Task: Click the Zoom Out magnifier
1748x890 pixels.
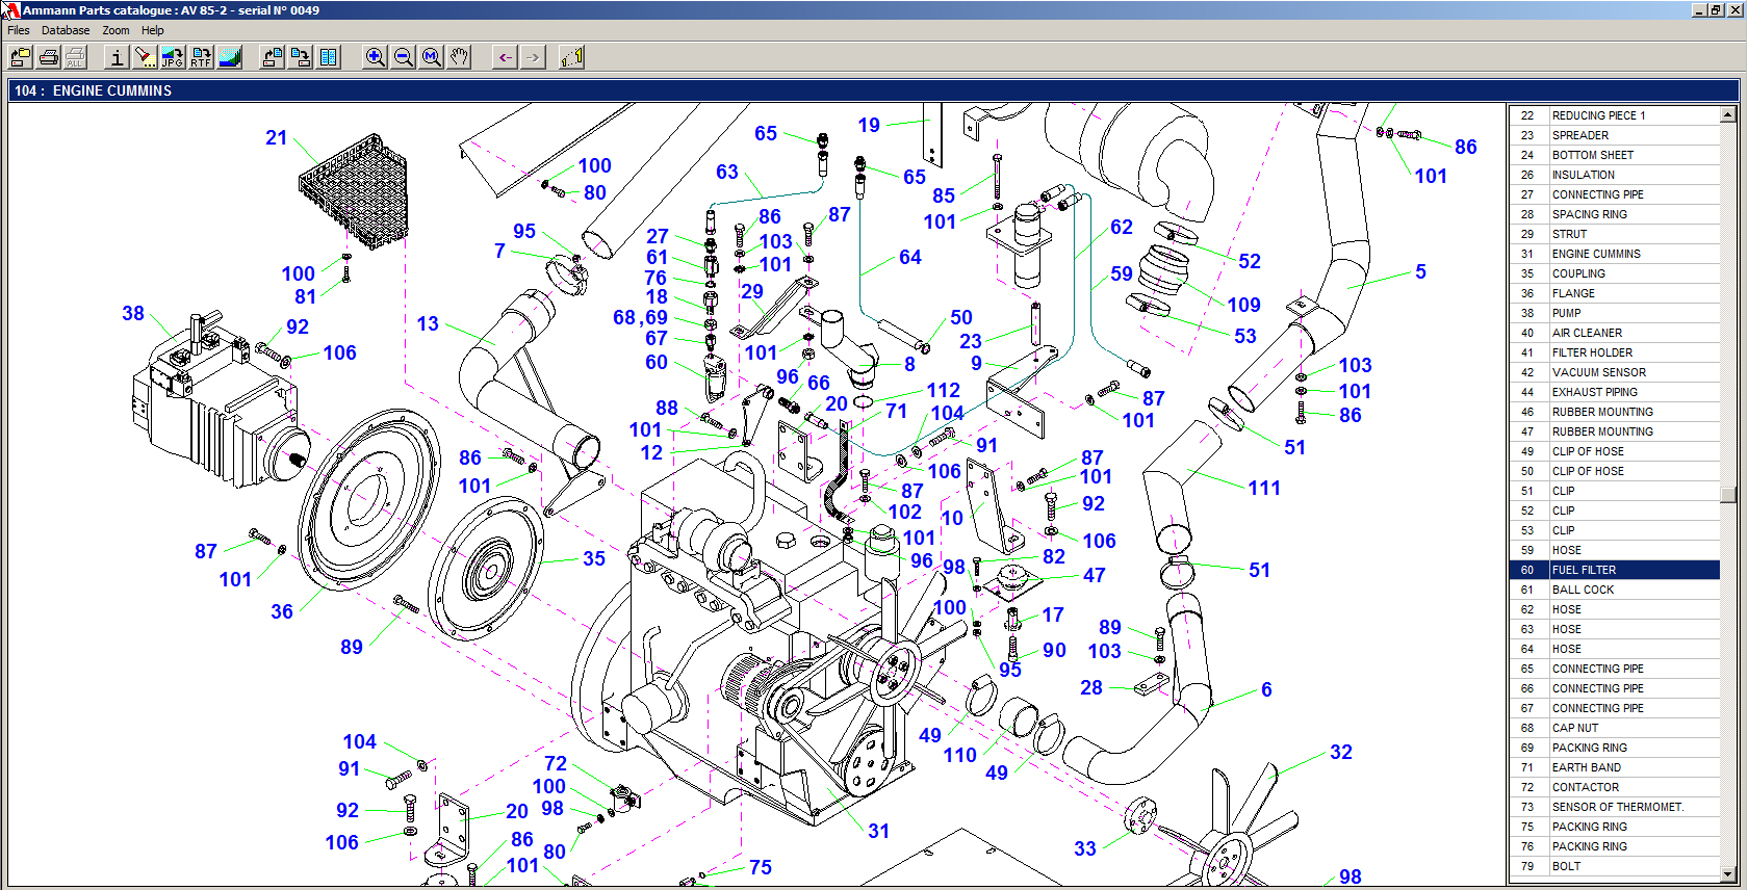Action: coord(403,57)
